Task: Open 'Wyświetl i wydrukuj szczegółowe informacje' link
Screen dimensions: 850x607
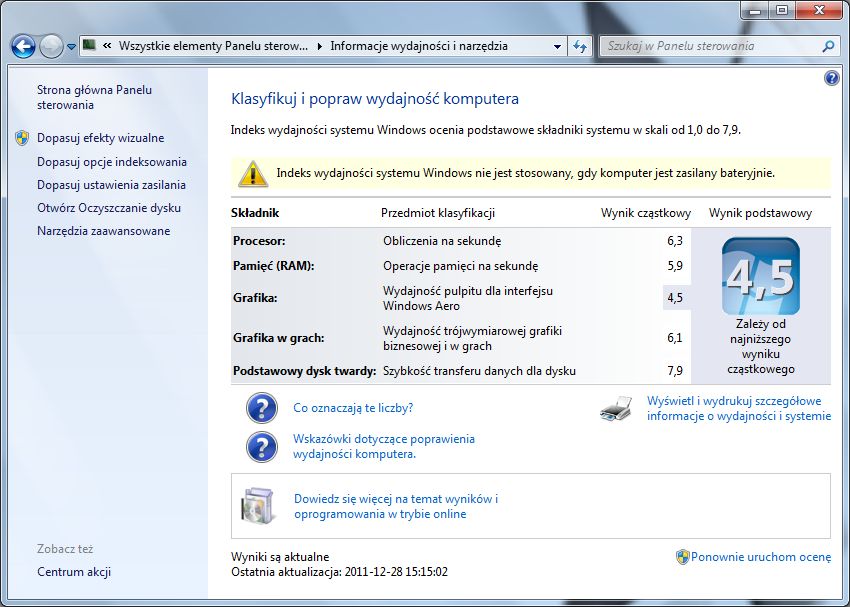Action: pos(739,409)
